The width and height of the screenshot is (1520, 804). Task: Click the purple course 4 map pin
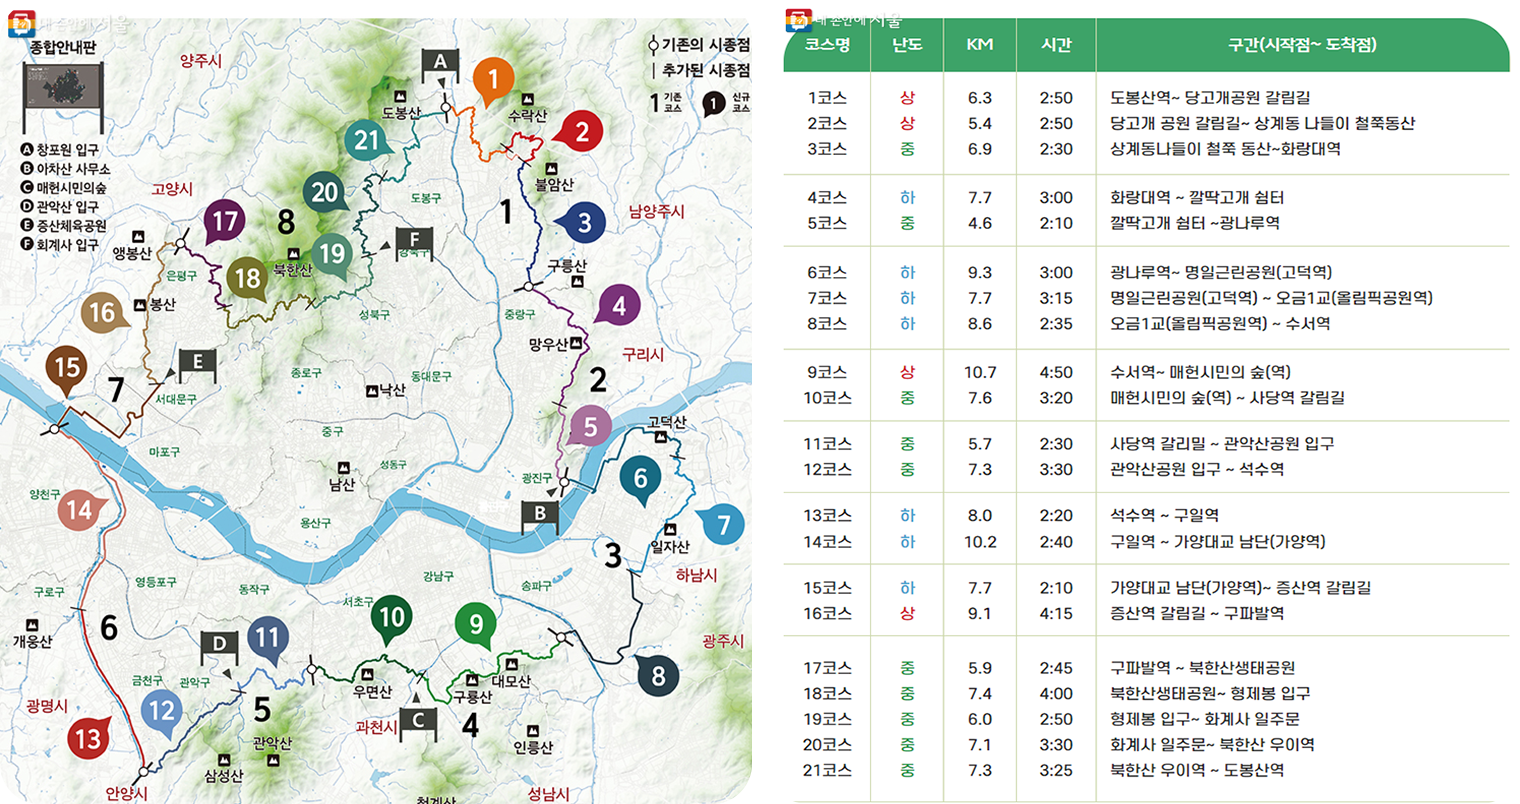click(619, 305)
